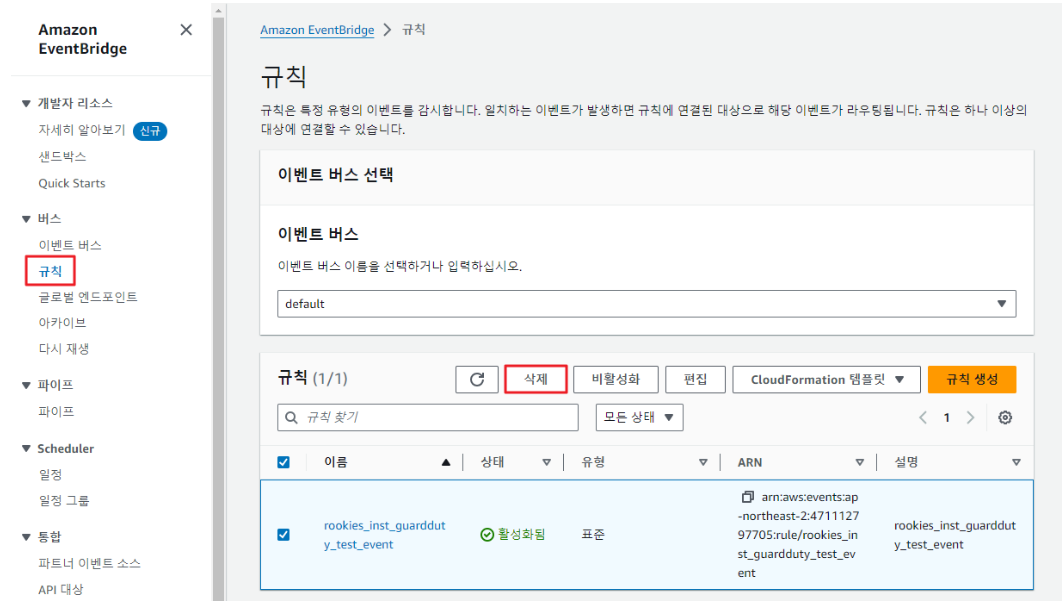Image resolution: width=1062 pixels, height=601 pixels.
Task: Copy the rule ARN to clipboard
Action: [x=747, y=497]
